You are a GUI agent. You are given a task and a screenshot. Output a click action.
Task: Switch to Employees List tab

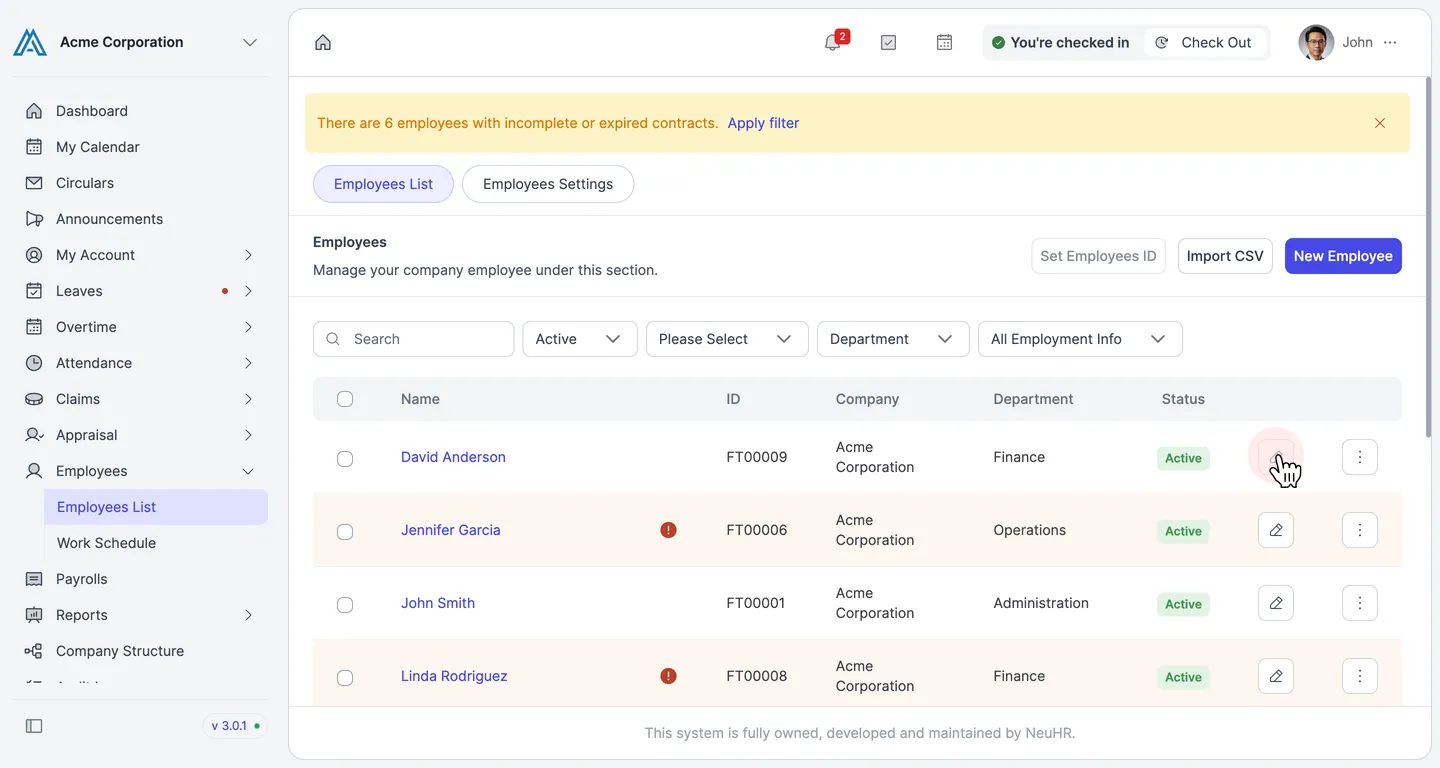[x=383, y=184]
